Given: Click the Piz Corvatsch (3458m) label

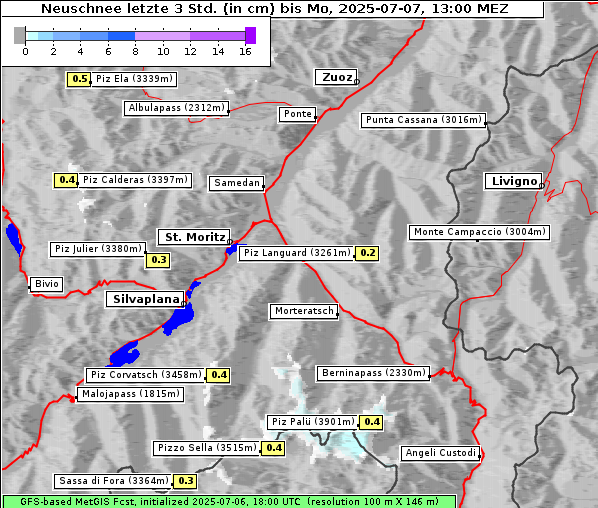Looking at the screenshot, I should (146, 375).
